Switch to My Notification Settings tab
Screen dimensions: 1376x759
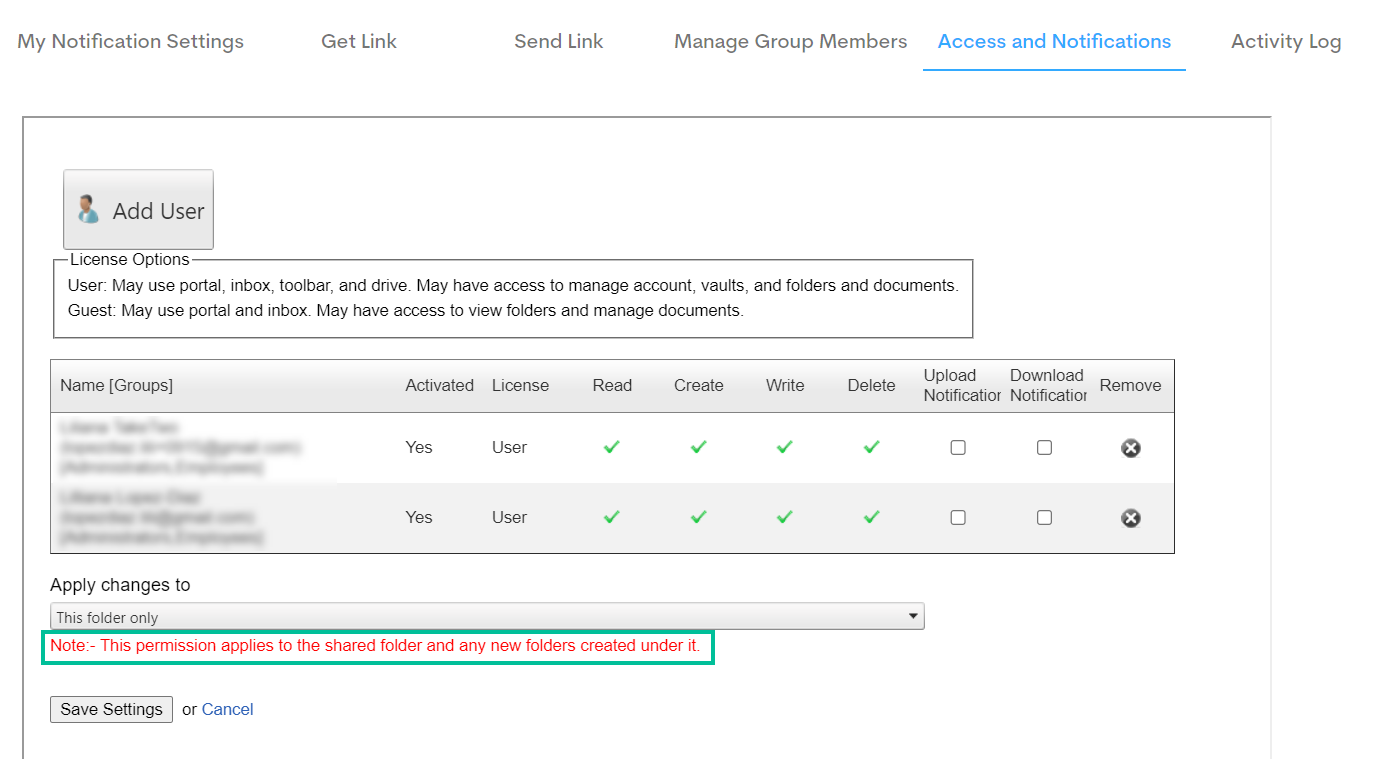[x=131, y=42]
